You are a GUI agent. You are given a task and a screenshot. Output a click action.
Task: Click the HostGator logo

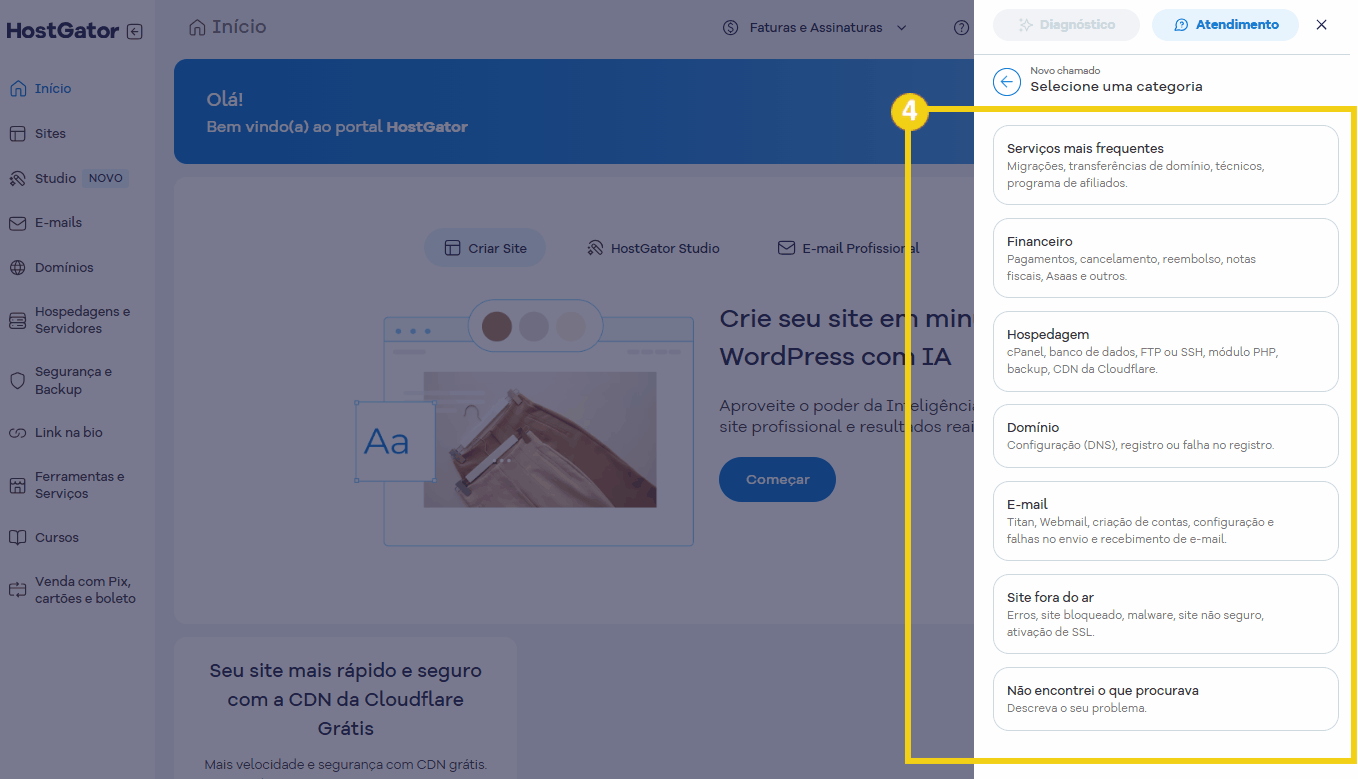[x=62, y=31]
